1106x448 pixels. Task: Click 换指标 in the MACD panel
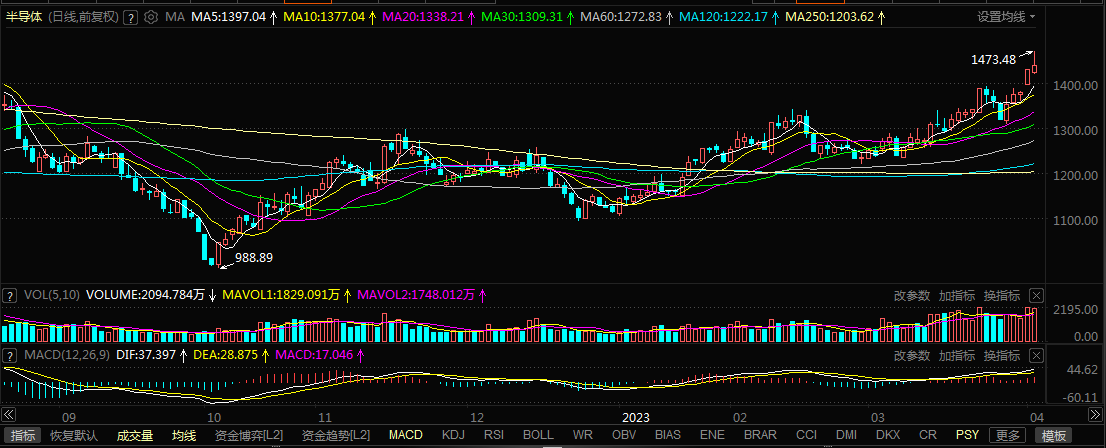(x=1002, y=355)
